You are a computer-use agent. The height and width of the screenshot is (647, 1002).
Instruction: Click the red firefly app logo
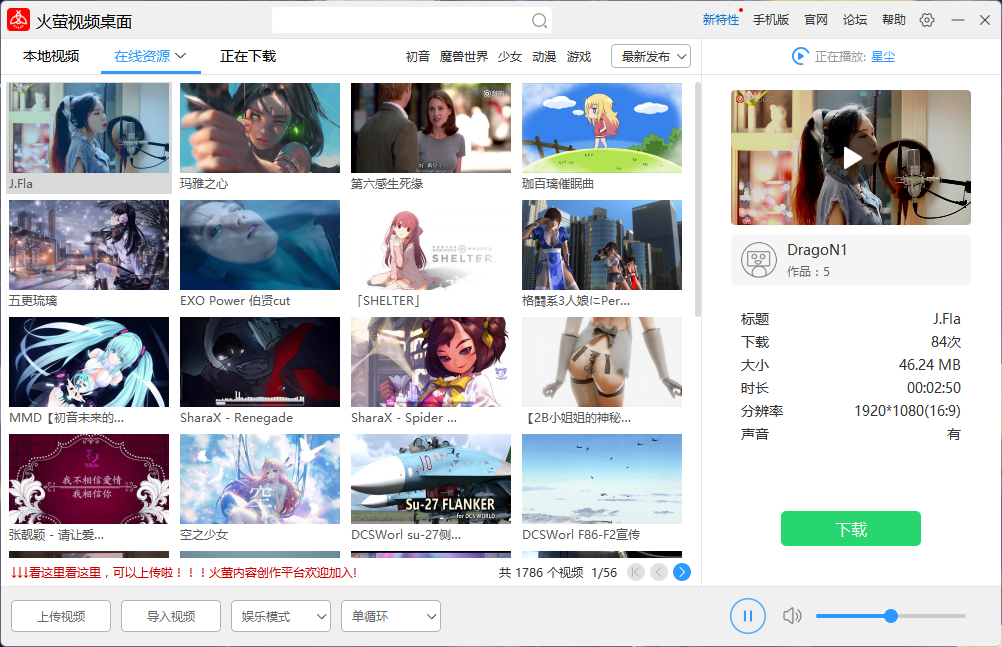pyautogui.click(x=17, y=19)
